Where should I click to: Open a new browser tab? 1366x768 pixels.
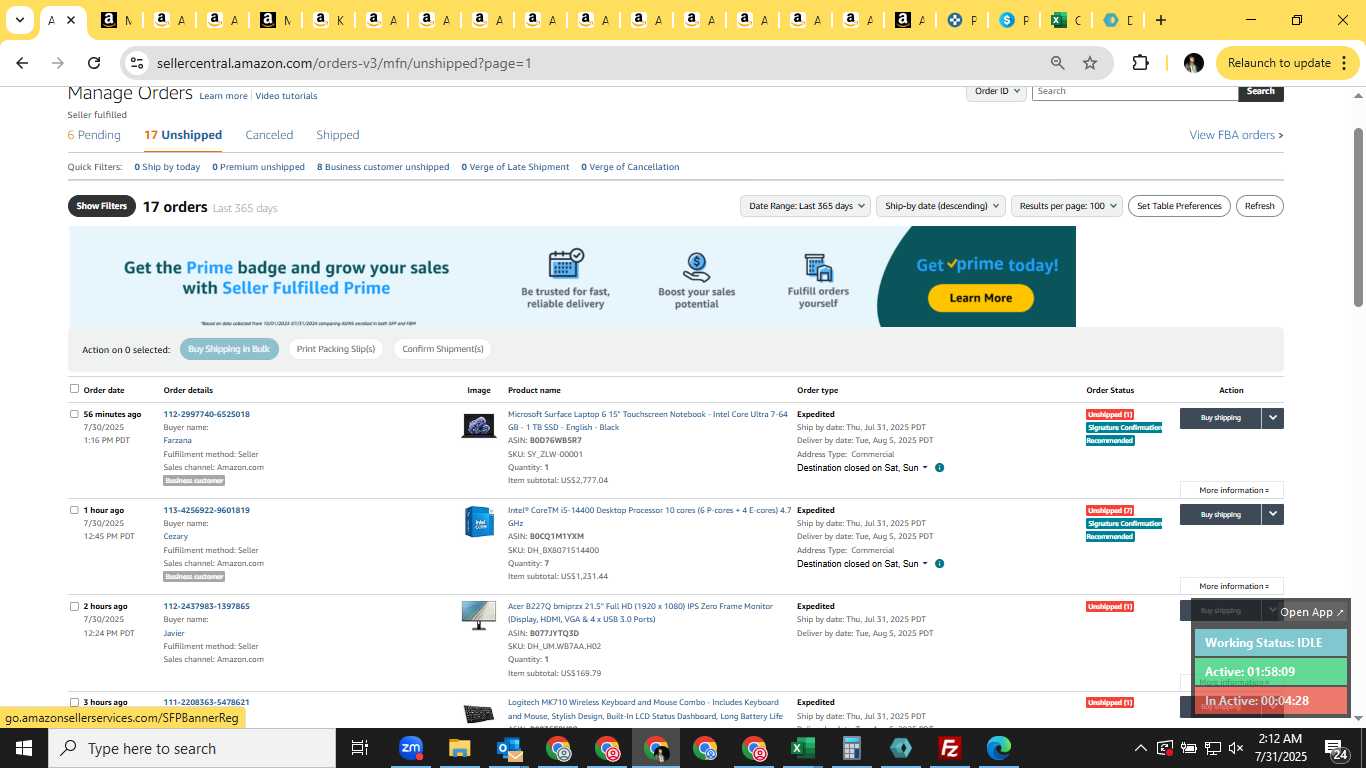(1161, 20)
